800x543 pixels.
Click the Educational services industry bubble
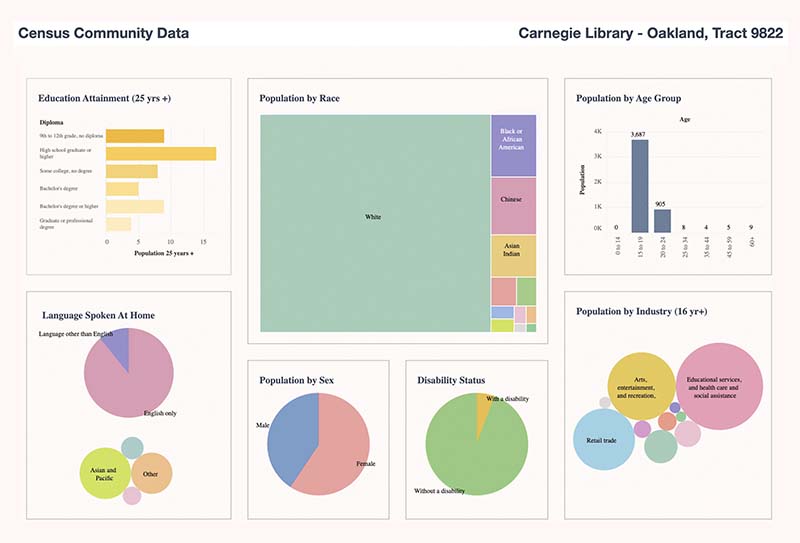click(719, 386)
